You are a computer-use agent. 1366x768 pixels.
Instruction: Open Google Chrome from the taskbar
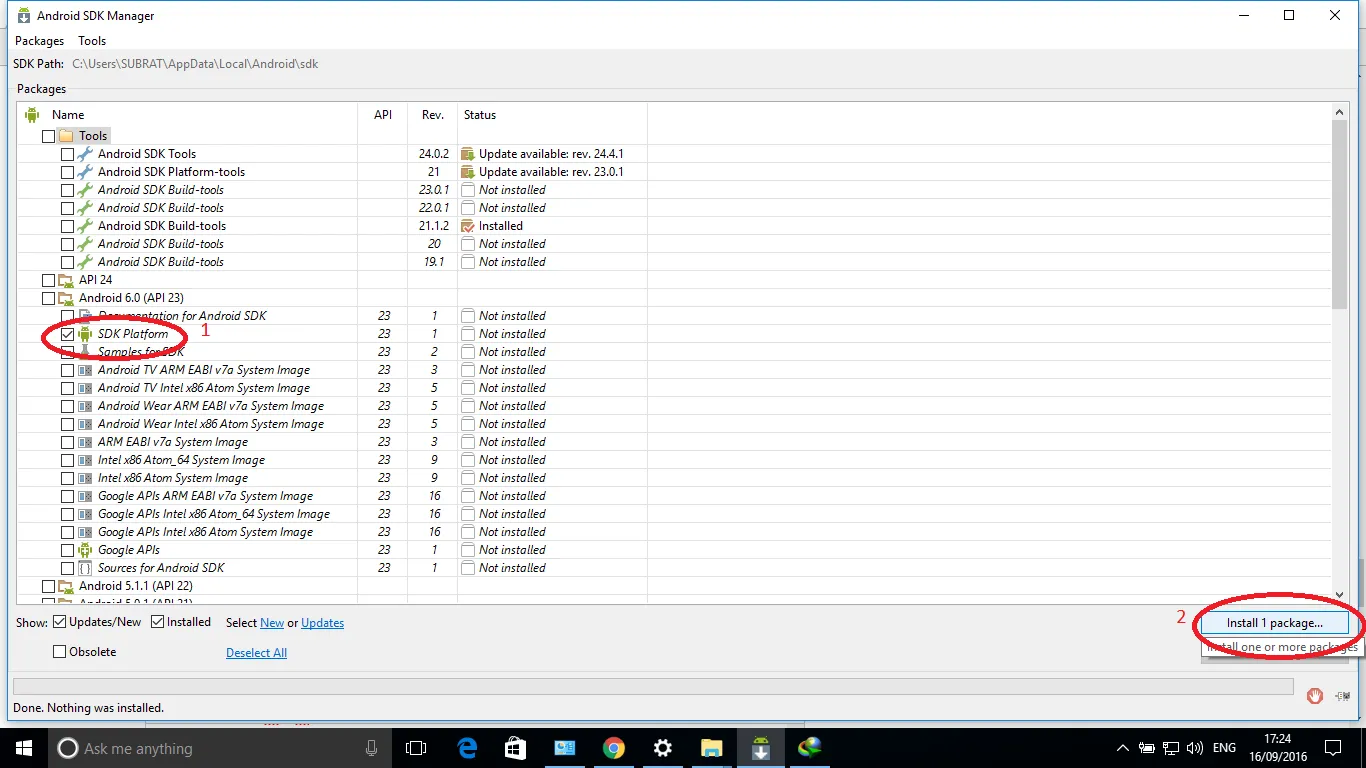[614, 748]
